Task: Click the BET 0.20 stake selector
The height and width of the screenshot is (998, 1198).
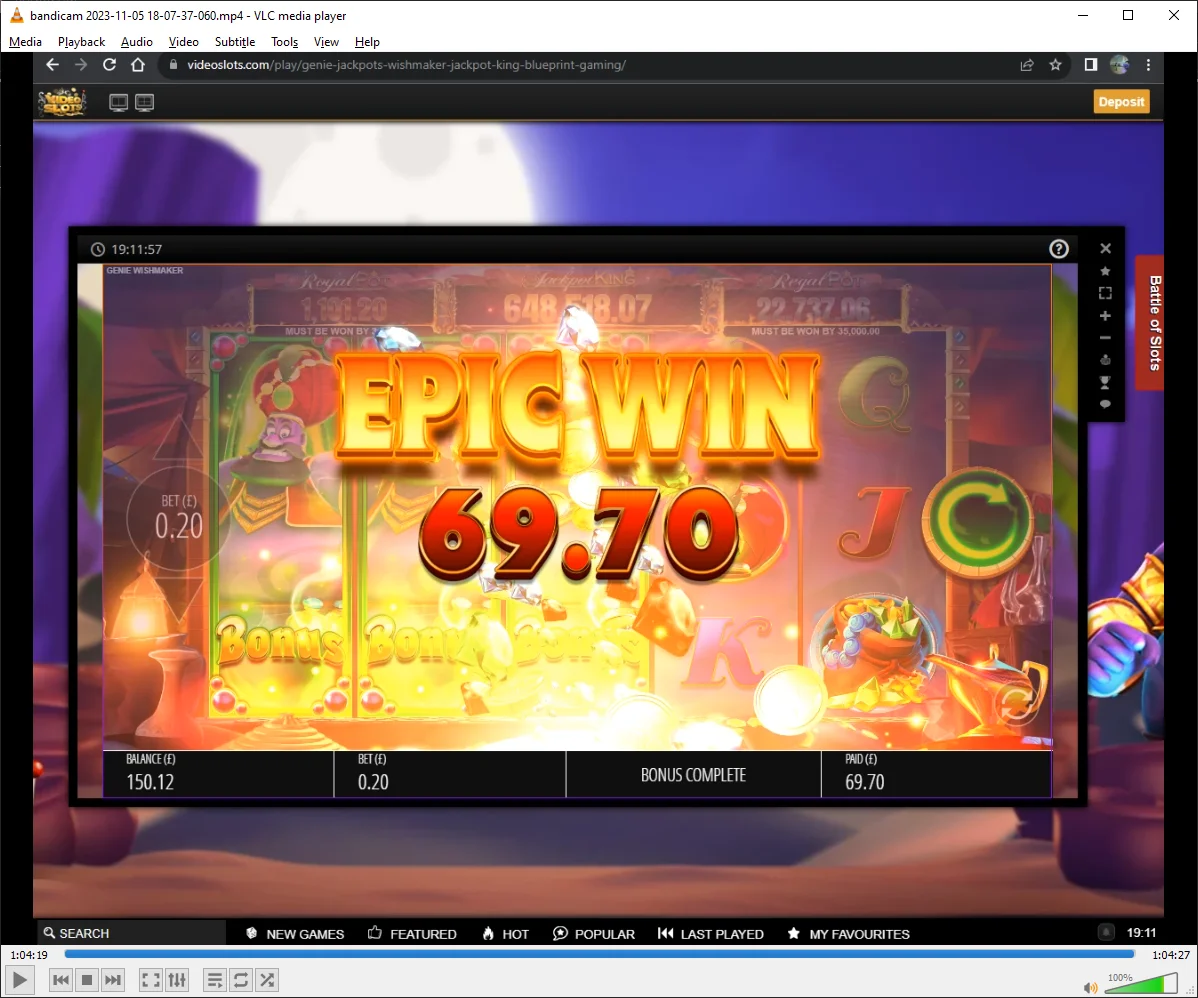Action: click(178, 517)
